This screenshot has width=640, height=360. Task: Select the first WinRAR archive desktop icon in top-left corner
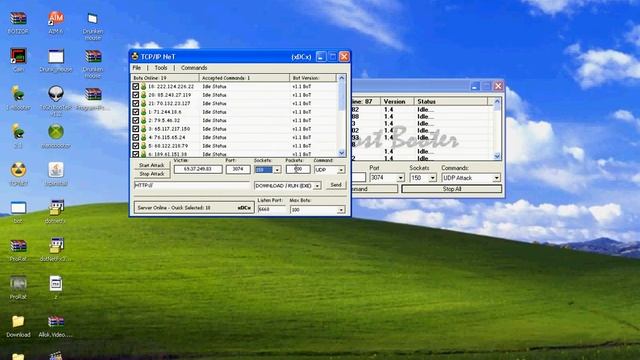point(18,18)
